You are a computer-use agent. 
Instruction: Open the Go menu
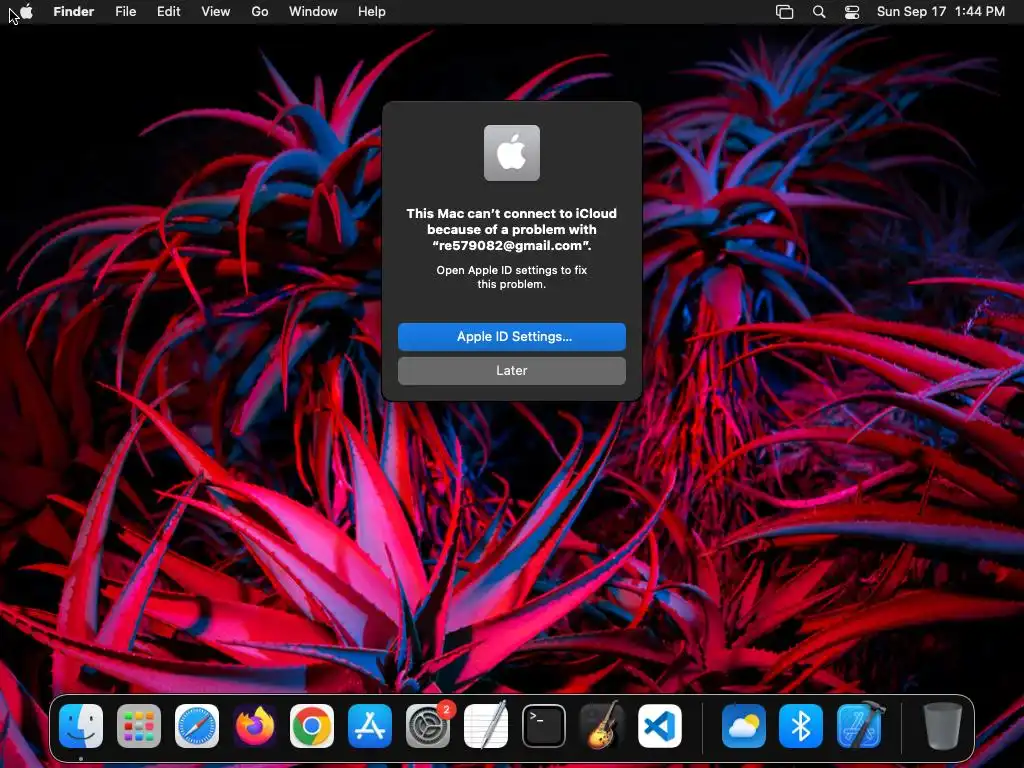(260, 12)
